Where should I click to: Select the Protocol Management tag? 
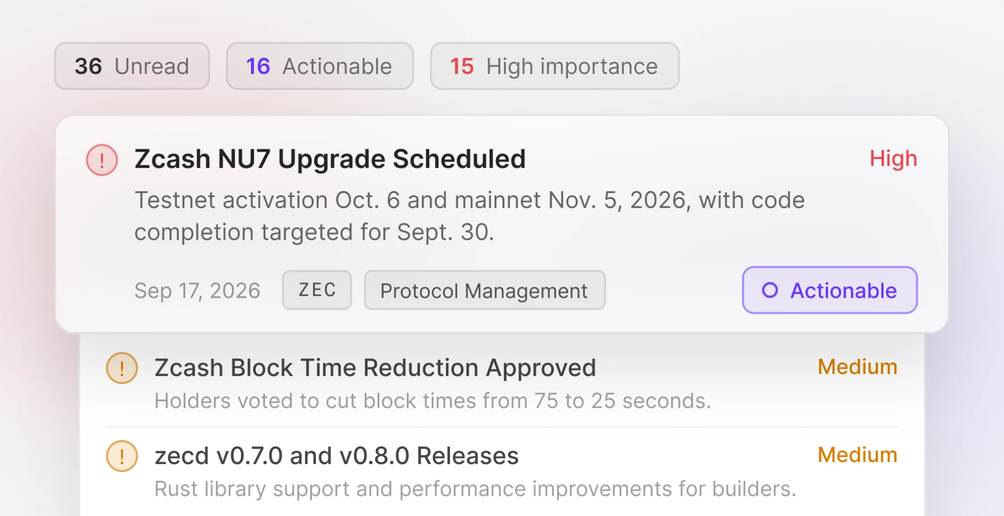[x=485, y=290]
